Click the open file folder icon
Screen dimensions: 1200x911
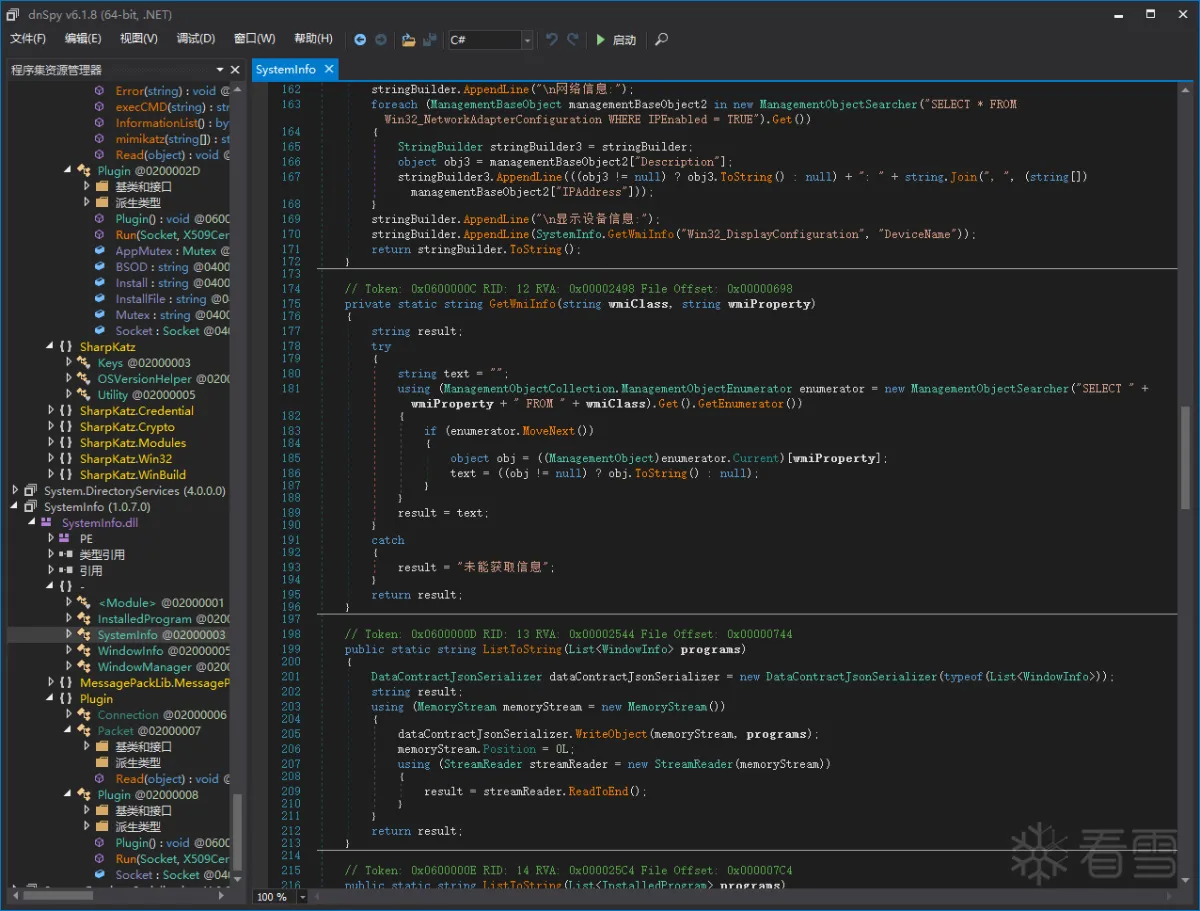point(408,40)
